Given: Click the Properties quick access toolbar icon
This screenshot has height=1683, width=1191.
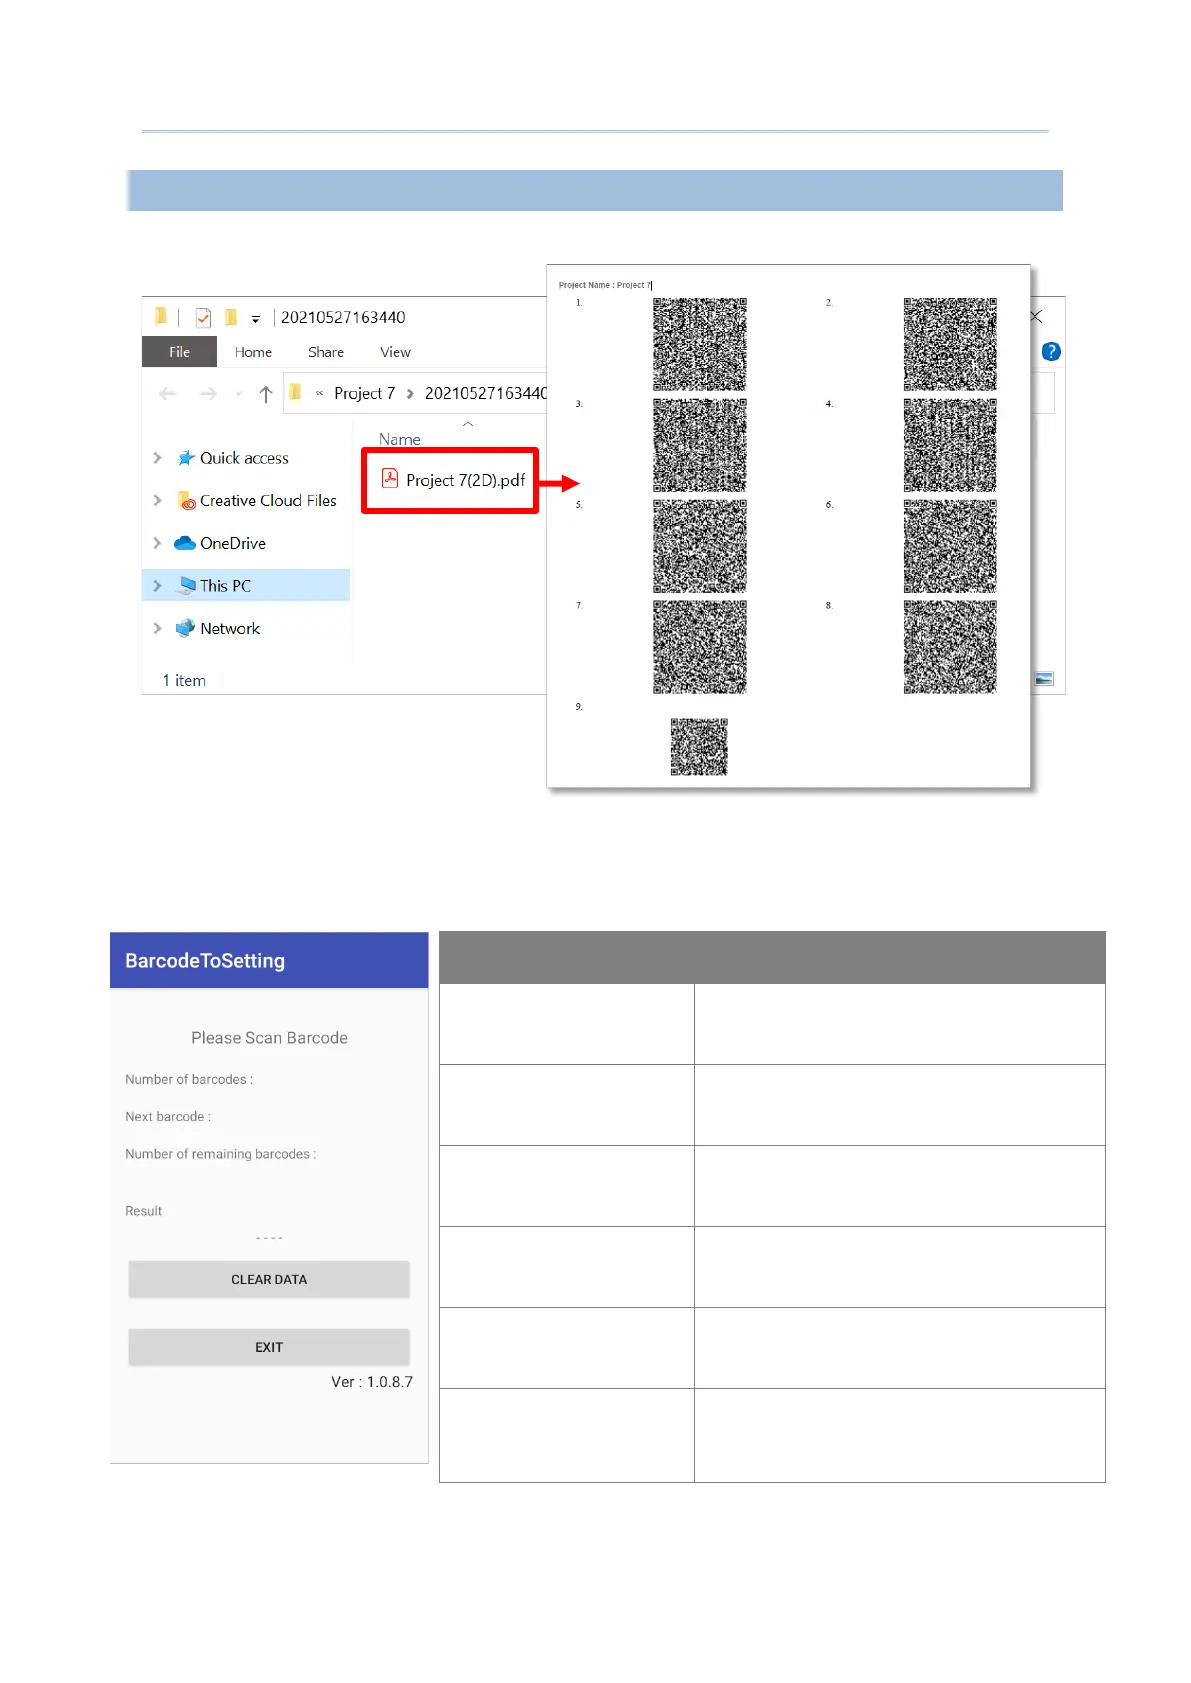Looking at the screenshot, I should (203, 317).
